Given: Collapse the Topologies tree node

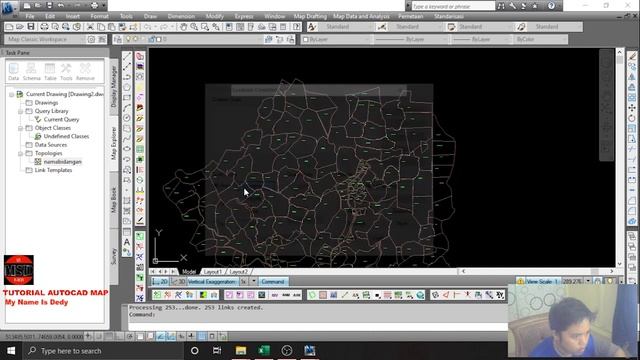Looking at the screenshot, I should pyautogui.click(x=20, y=153).
